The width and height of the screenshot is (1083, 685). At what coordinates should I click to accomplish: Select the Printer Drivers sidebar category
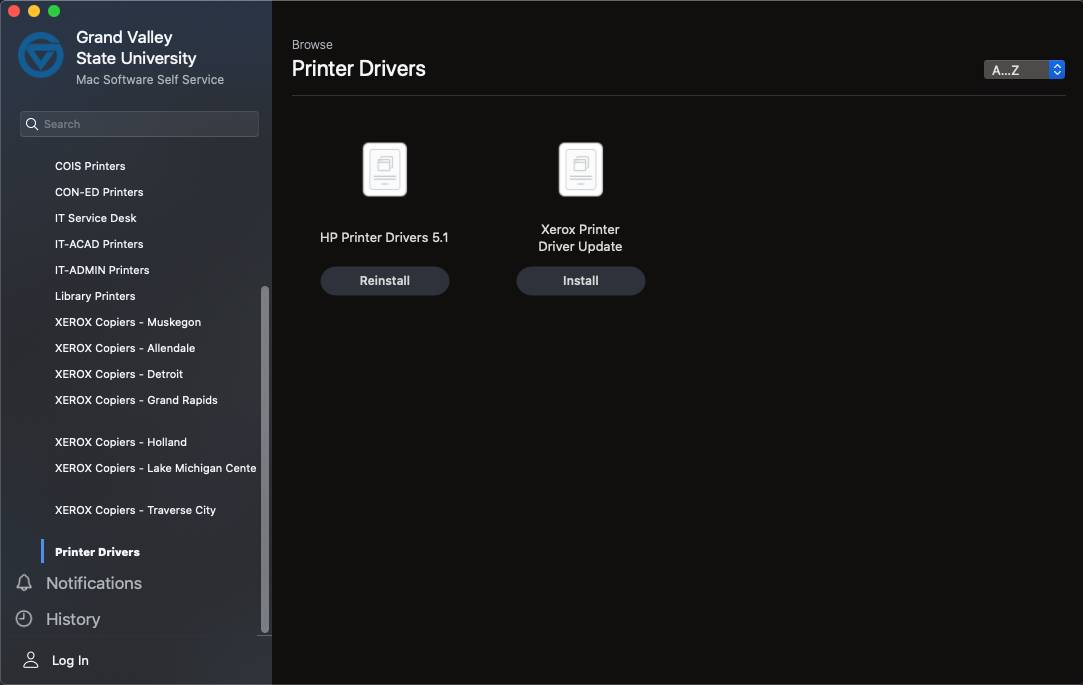click(x=97, y=552)
